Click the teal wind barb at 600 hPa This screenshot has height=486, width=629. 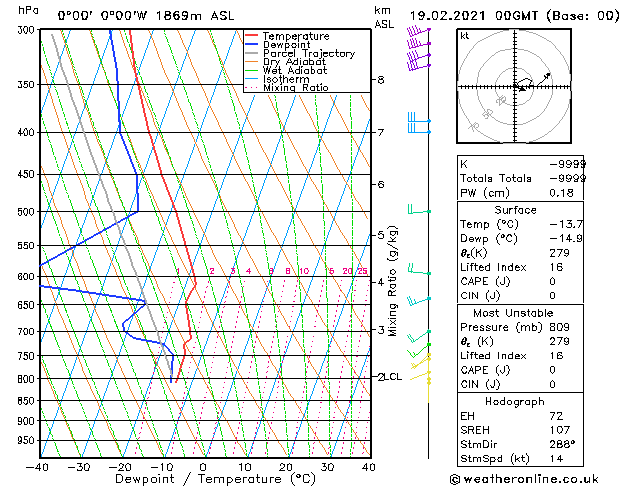[x=419, y=269]
